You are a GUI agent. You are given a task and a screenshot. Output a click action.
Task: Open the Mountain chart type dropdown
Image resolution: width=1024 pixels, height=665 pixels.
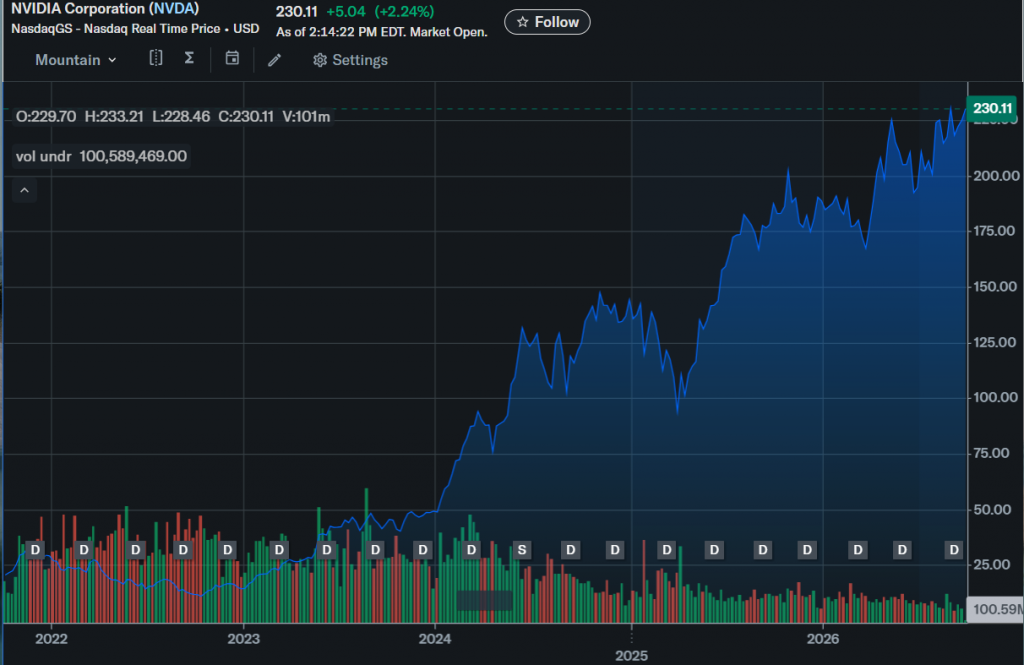point(76,60)
